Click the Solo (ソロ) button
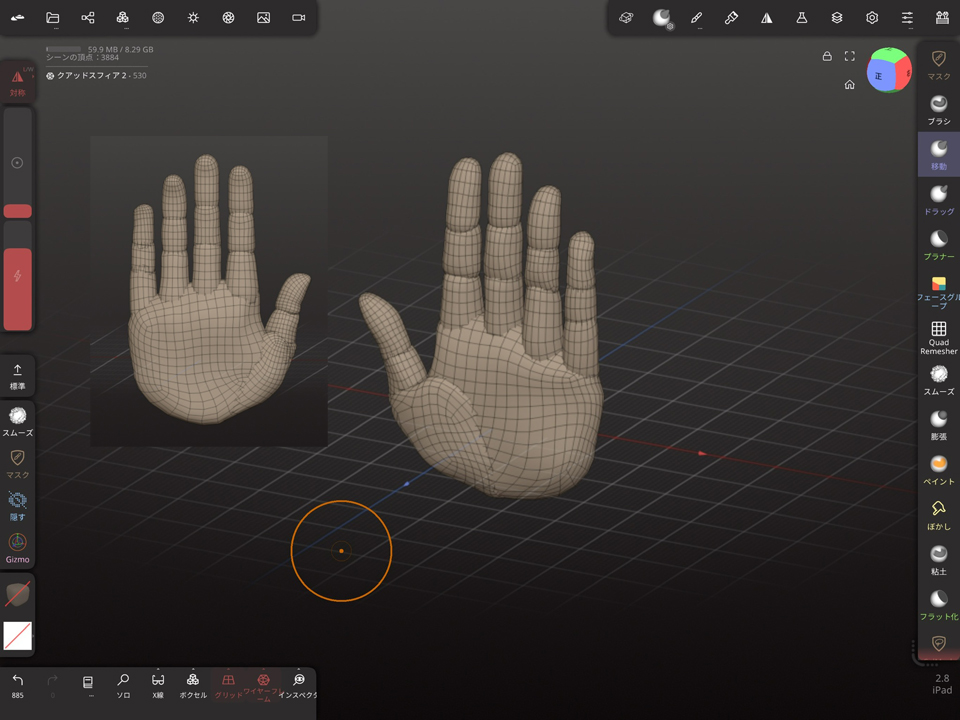 click(123, 686)
